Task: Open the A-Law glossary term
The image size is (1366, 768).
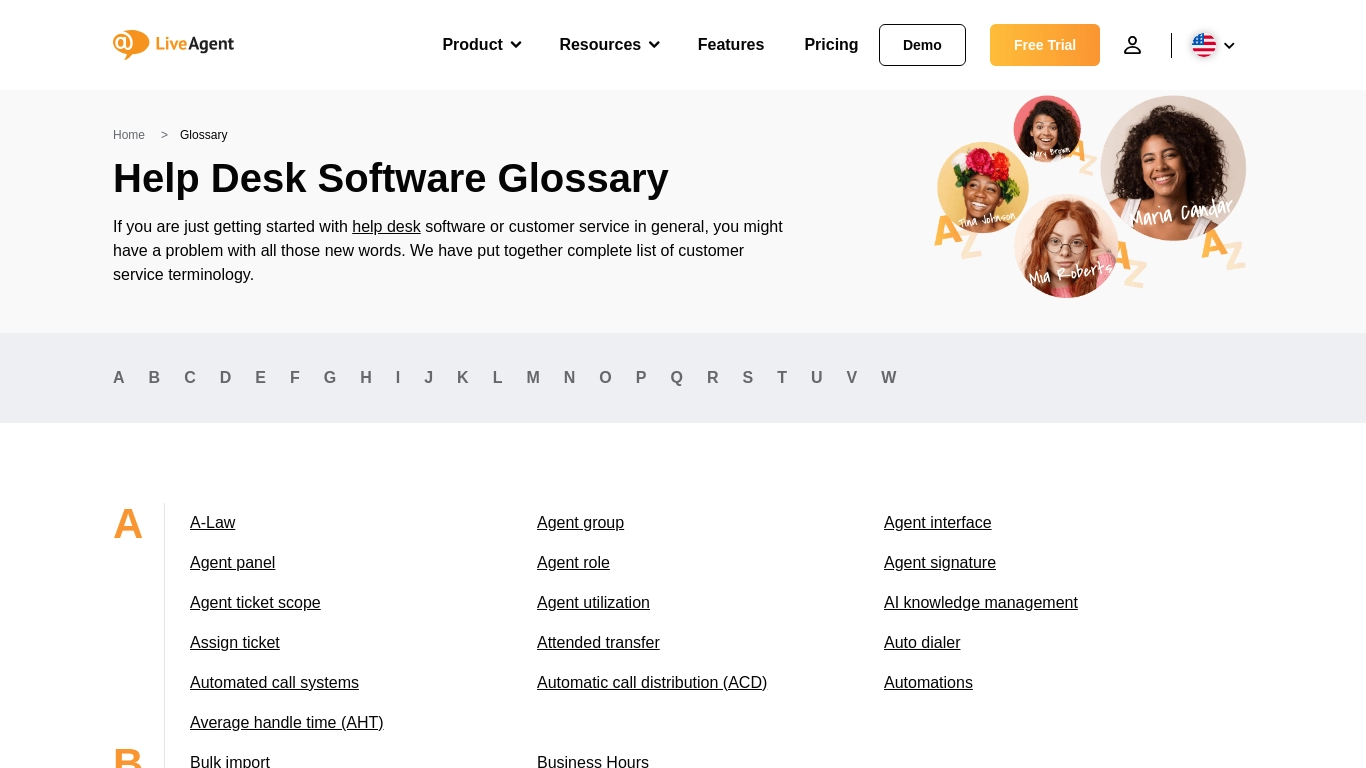Action: 213,523
